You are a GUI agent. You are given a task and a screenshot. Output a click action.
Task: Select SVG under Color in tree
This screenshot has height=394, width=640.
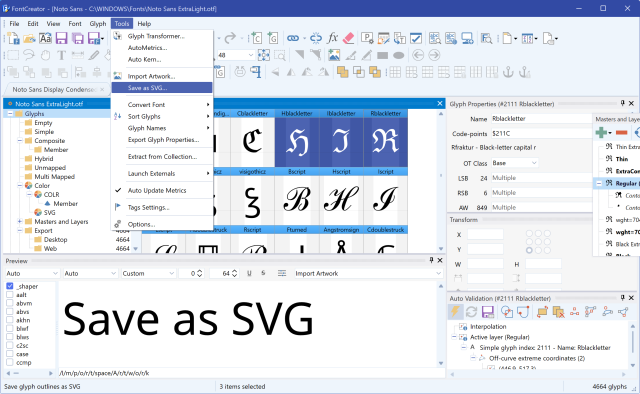tap(49, 212)
